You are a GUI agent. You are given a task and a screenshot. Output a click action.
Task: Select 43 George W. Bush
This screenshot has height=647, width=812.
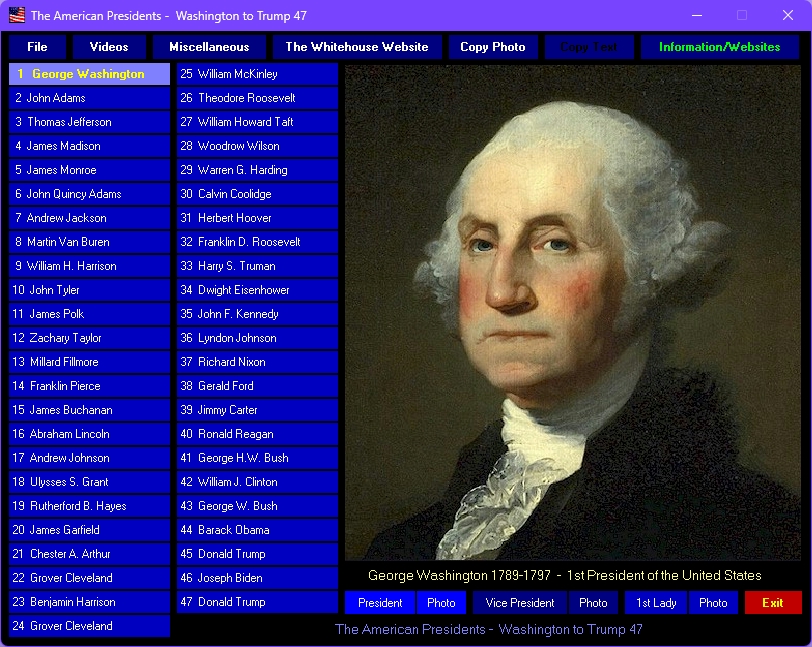point(257,506)
